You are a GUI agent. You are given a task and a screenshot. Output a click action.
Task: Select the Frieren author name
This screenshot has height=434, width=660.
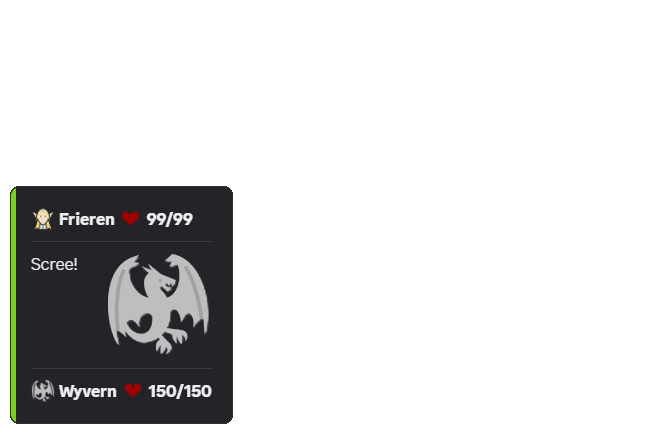87,219
